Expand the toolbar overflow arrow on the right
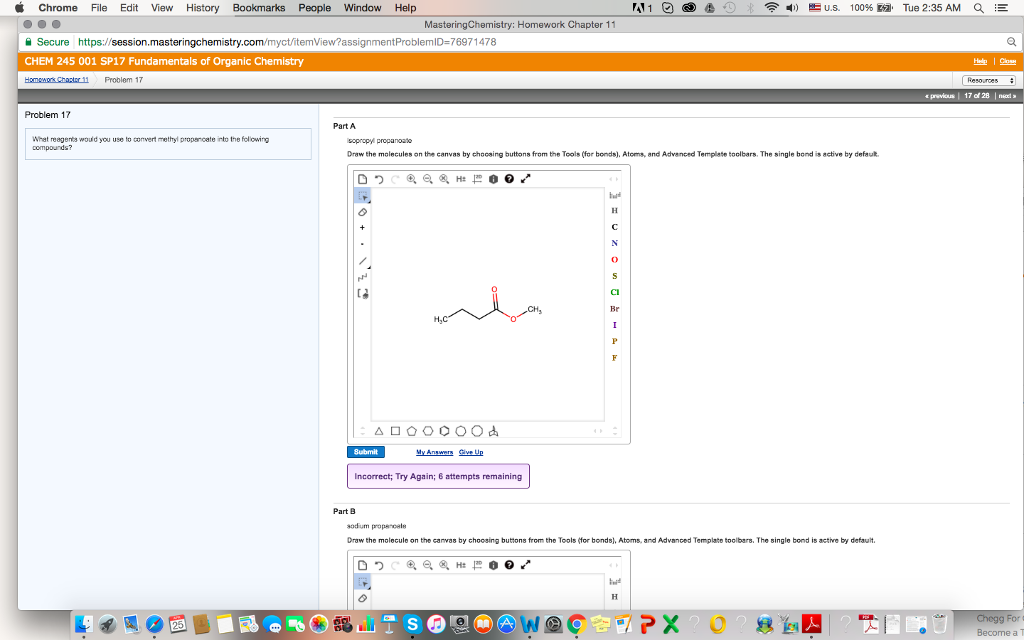1024x640 pixels. pyautogui.click(x=613, y=178)
